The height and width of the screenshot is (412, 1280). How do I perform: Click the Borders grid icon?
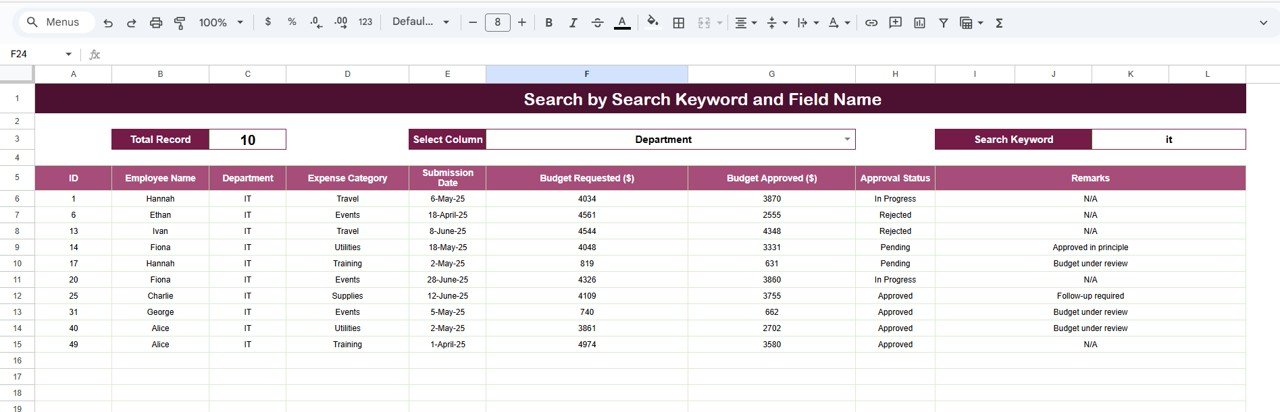(678, 22)
